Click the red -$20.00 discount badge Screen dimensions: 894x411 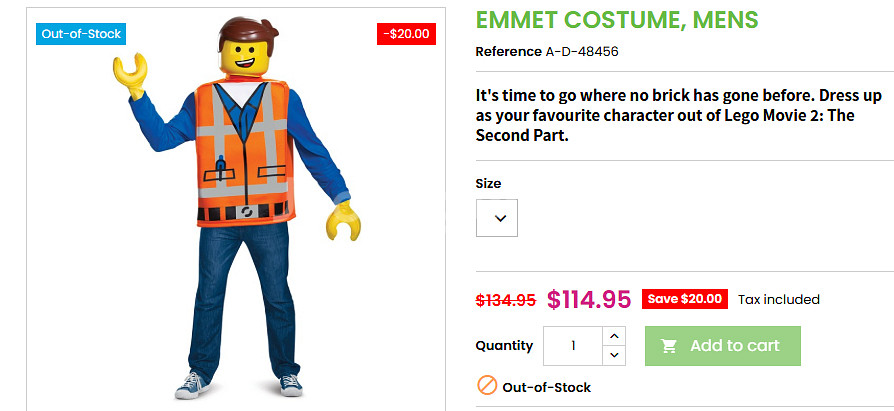[406, 34]
